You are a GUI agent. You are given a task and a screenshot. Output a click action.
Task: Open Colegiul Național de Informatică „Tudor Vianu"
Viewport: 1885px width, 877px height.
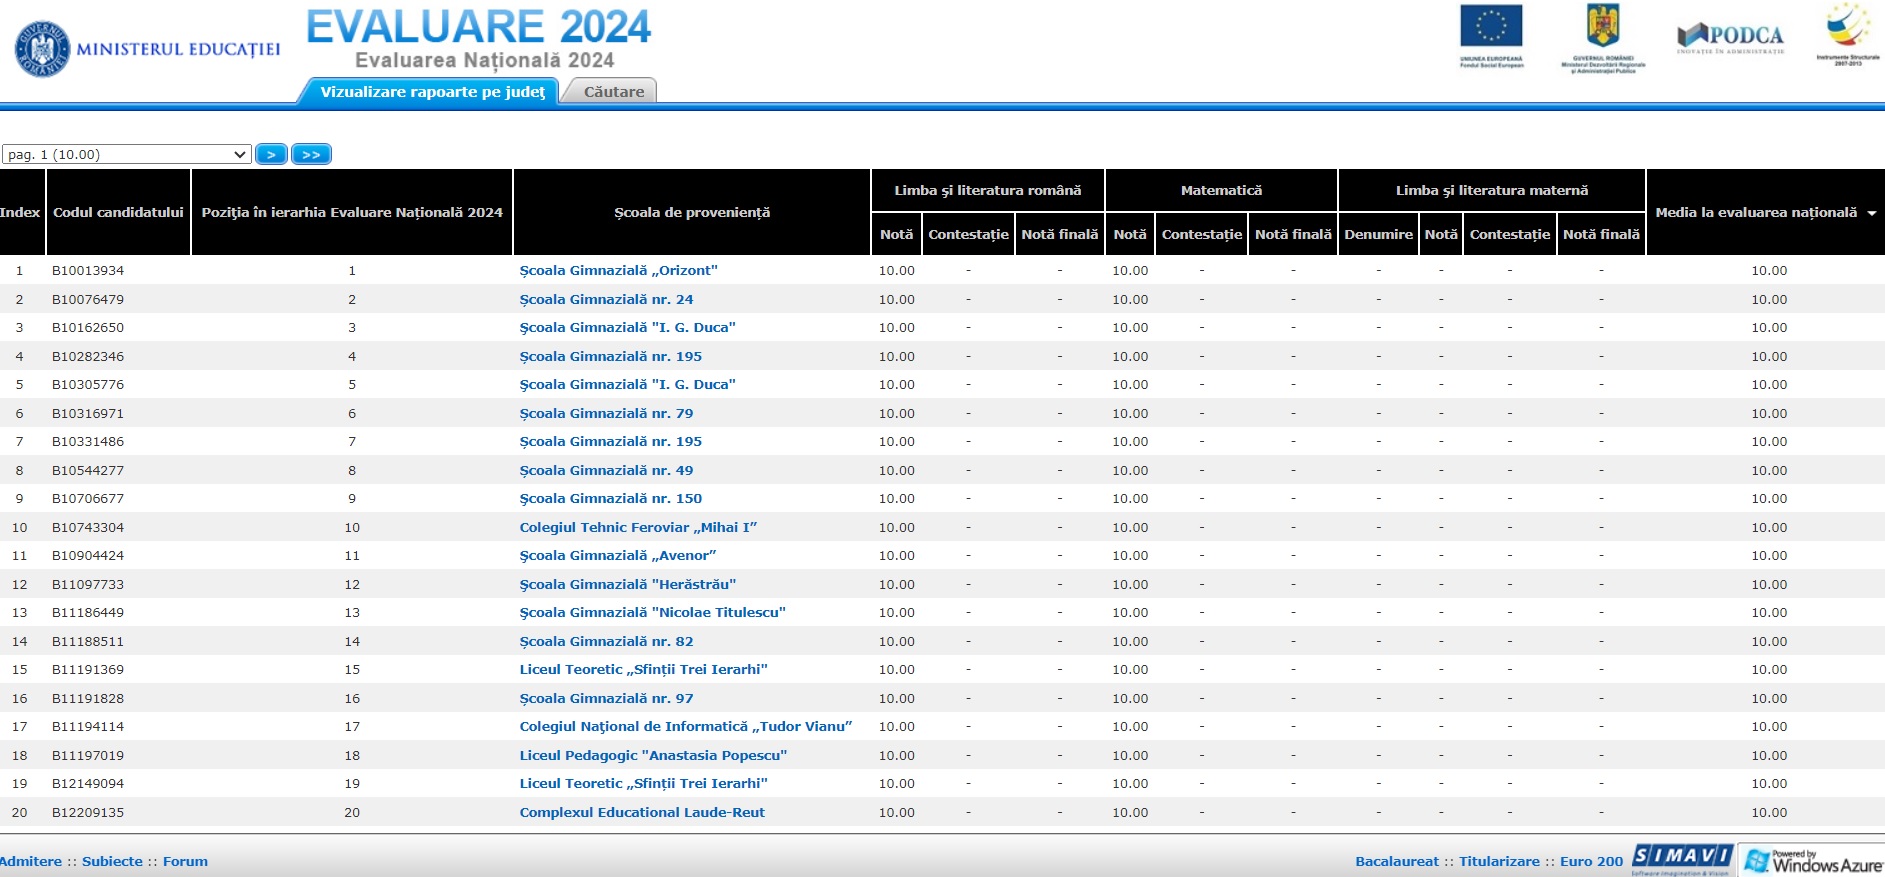coord(685,726)
